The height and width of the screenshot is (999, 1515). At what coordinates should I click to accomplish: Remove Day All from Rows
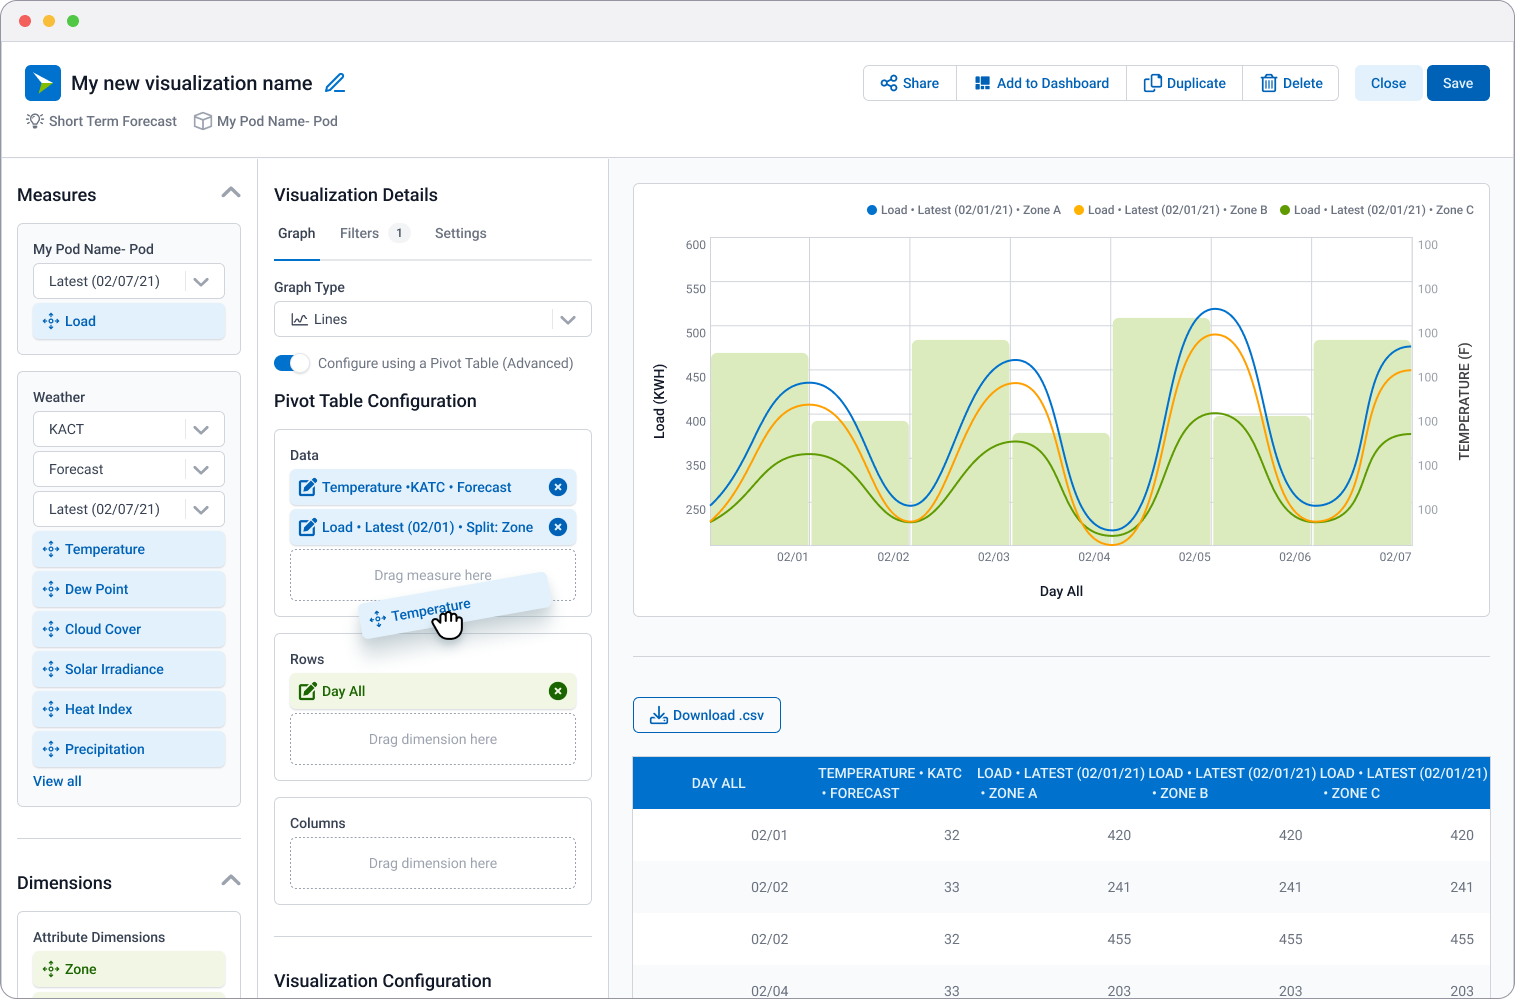(558, 691)
